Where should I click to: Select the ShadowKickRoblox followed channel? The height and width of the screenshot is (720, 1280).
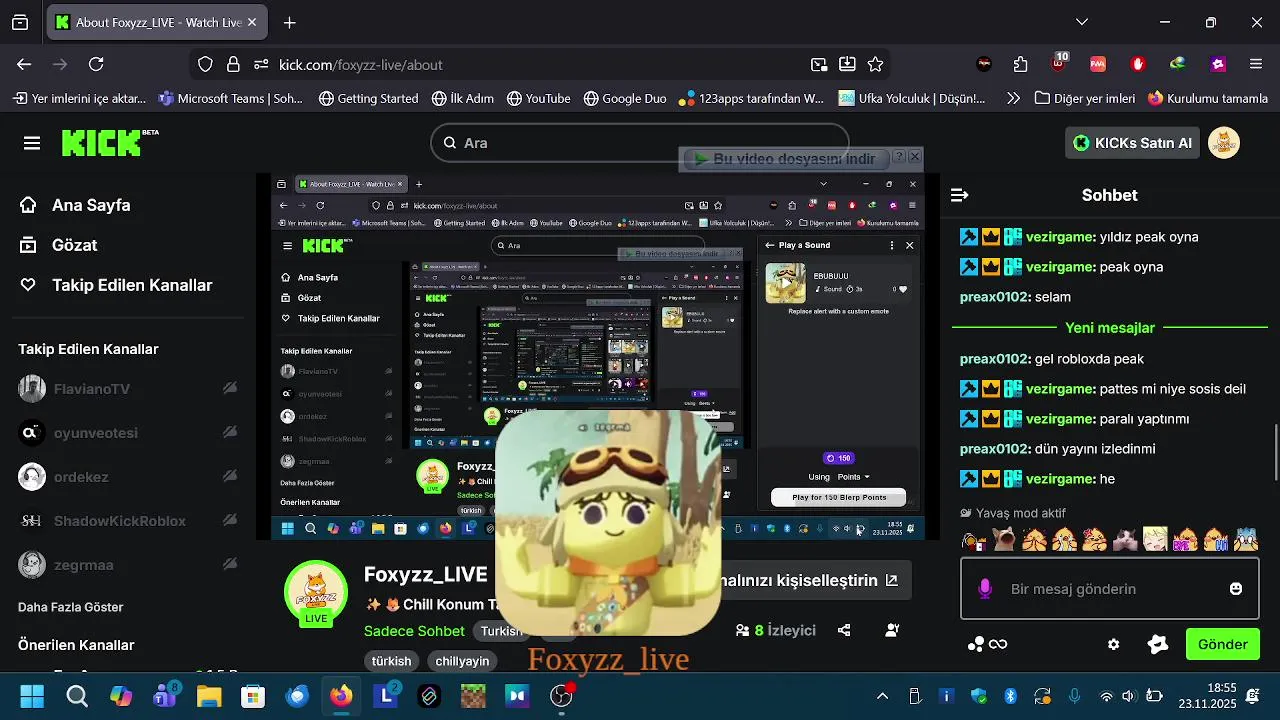(128, 521)
